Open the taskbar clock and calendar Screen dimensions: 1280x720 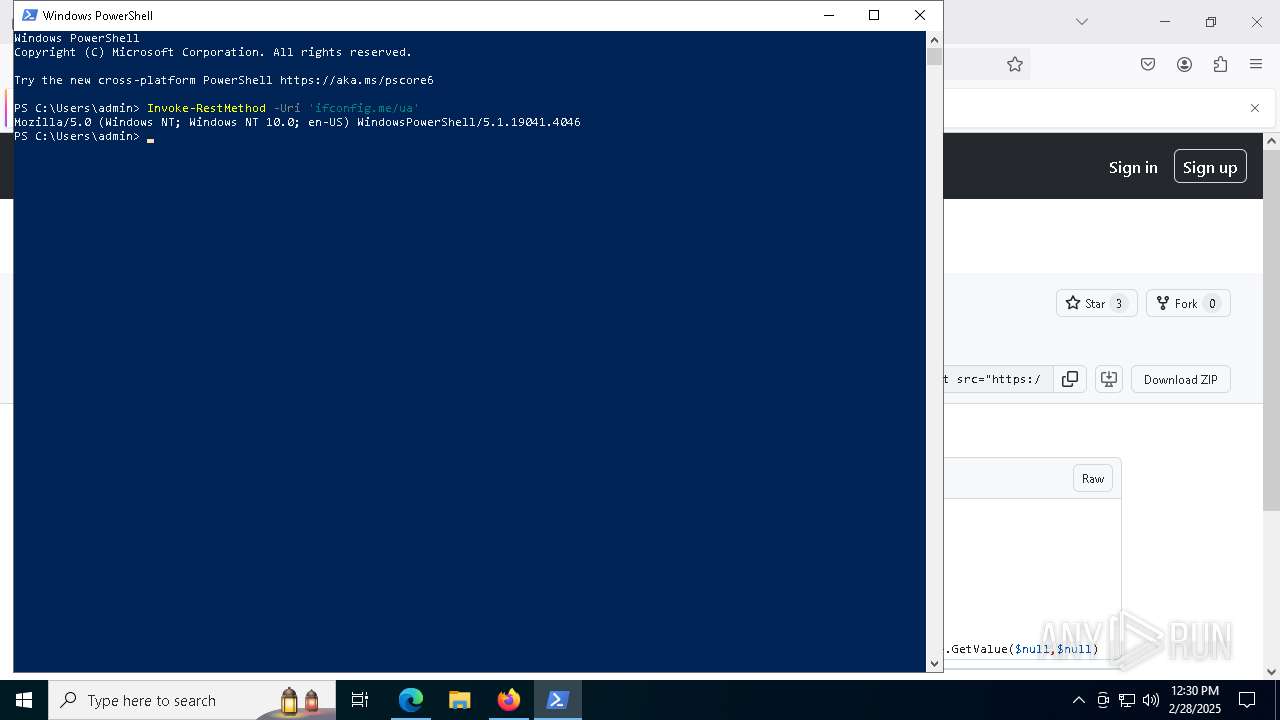tap(1194, 700)
